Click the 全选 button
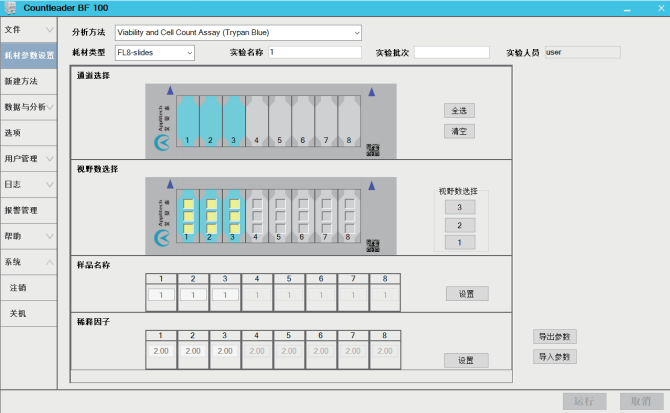The height and width of the screenshot is (413, 670). tap(460, 110)
